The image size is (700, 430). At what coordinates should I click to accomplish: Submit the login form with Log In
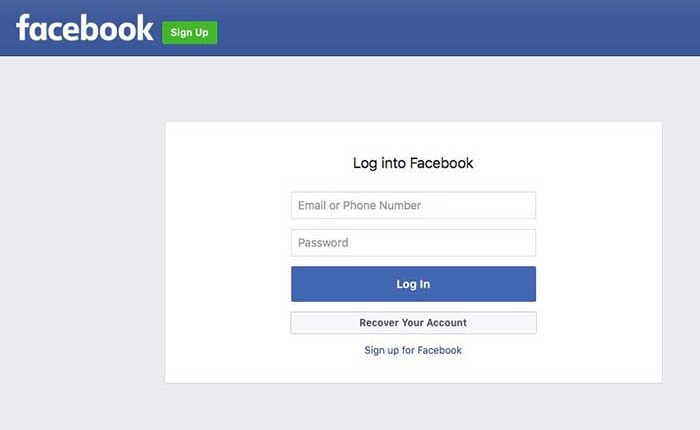point(413,284)
